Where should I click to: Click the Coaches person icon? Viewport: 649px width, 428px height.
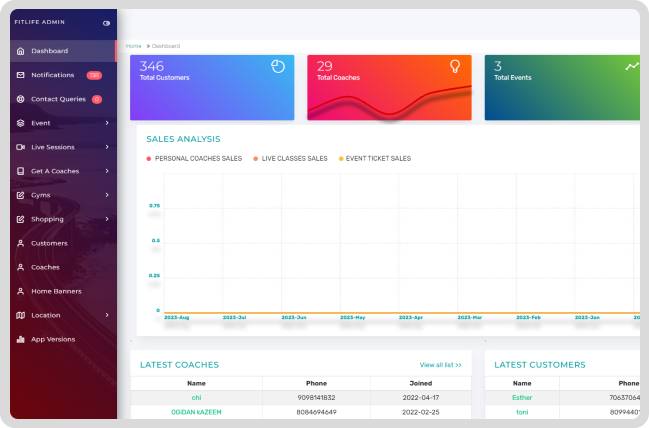tap(20, 267)
